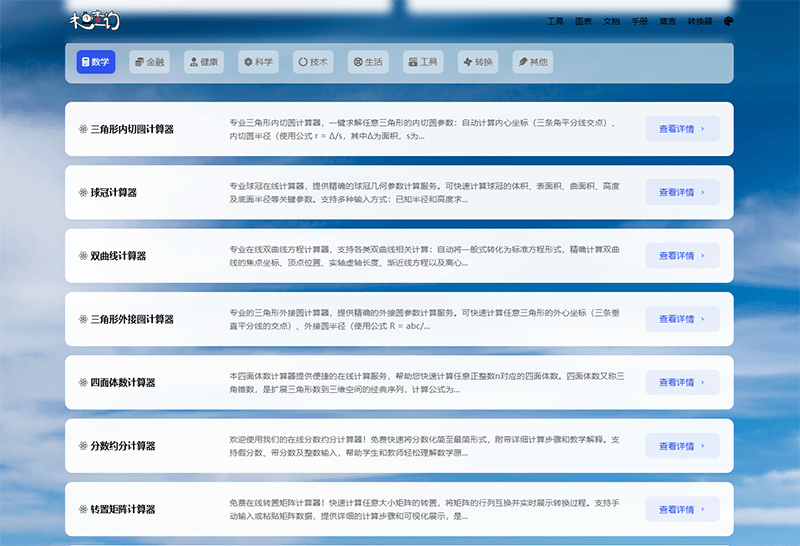This screenshot has width=800, height=546.
Task: Open the 健康 category tab
Action: 204,62
